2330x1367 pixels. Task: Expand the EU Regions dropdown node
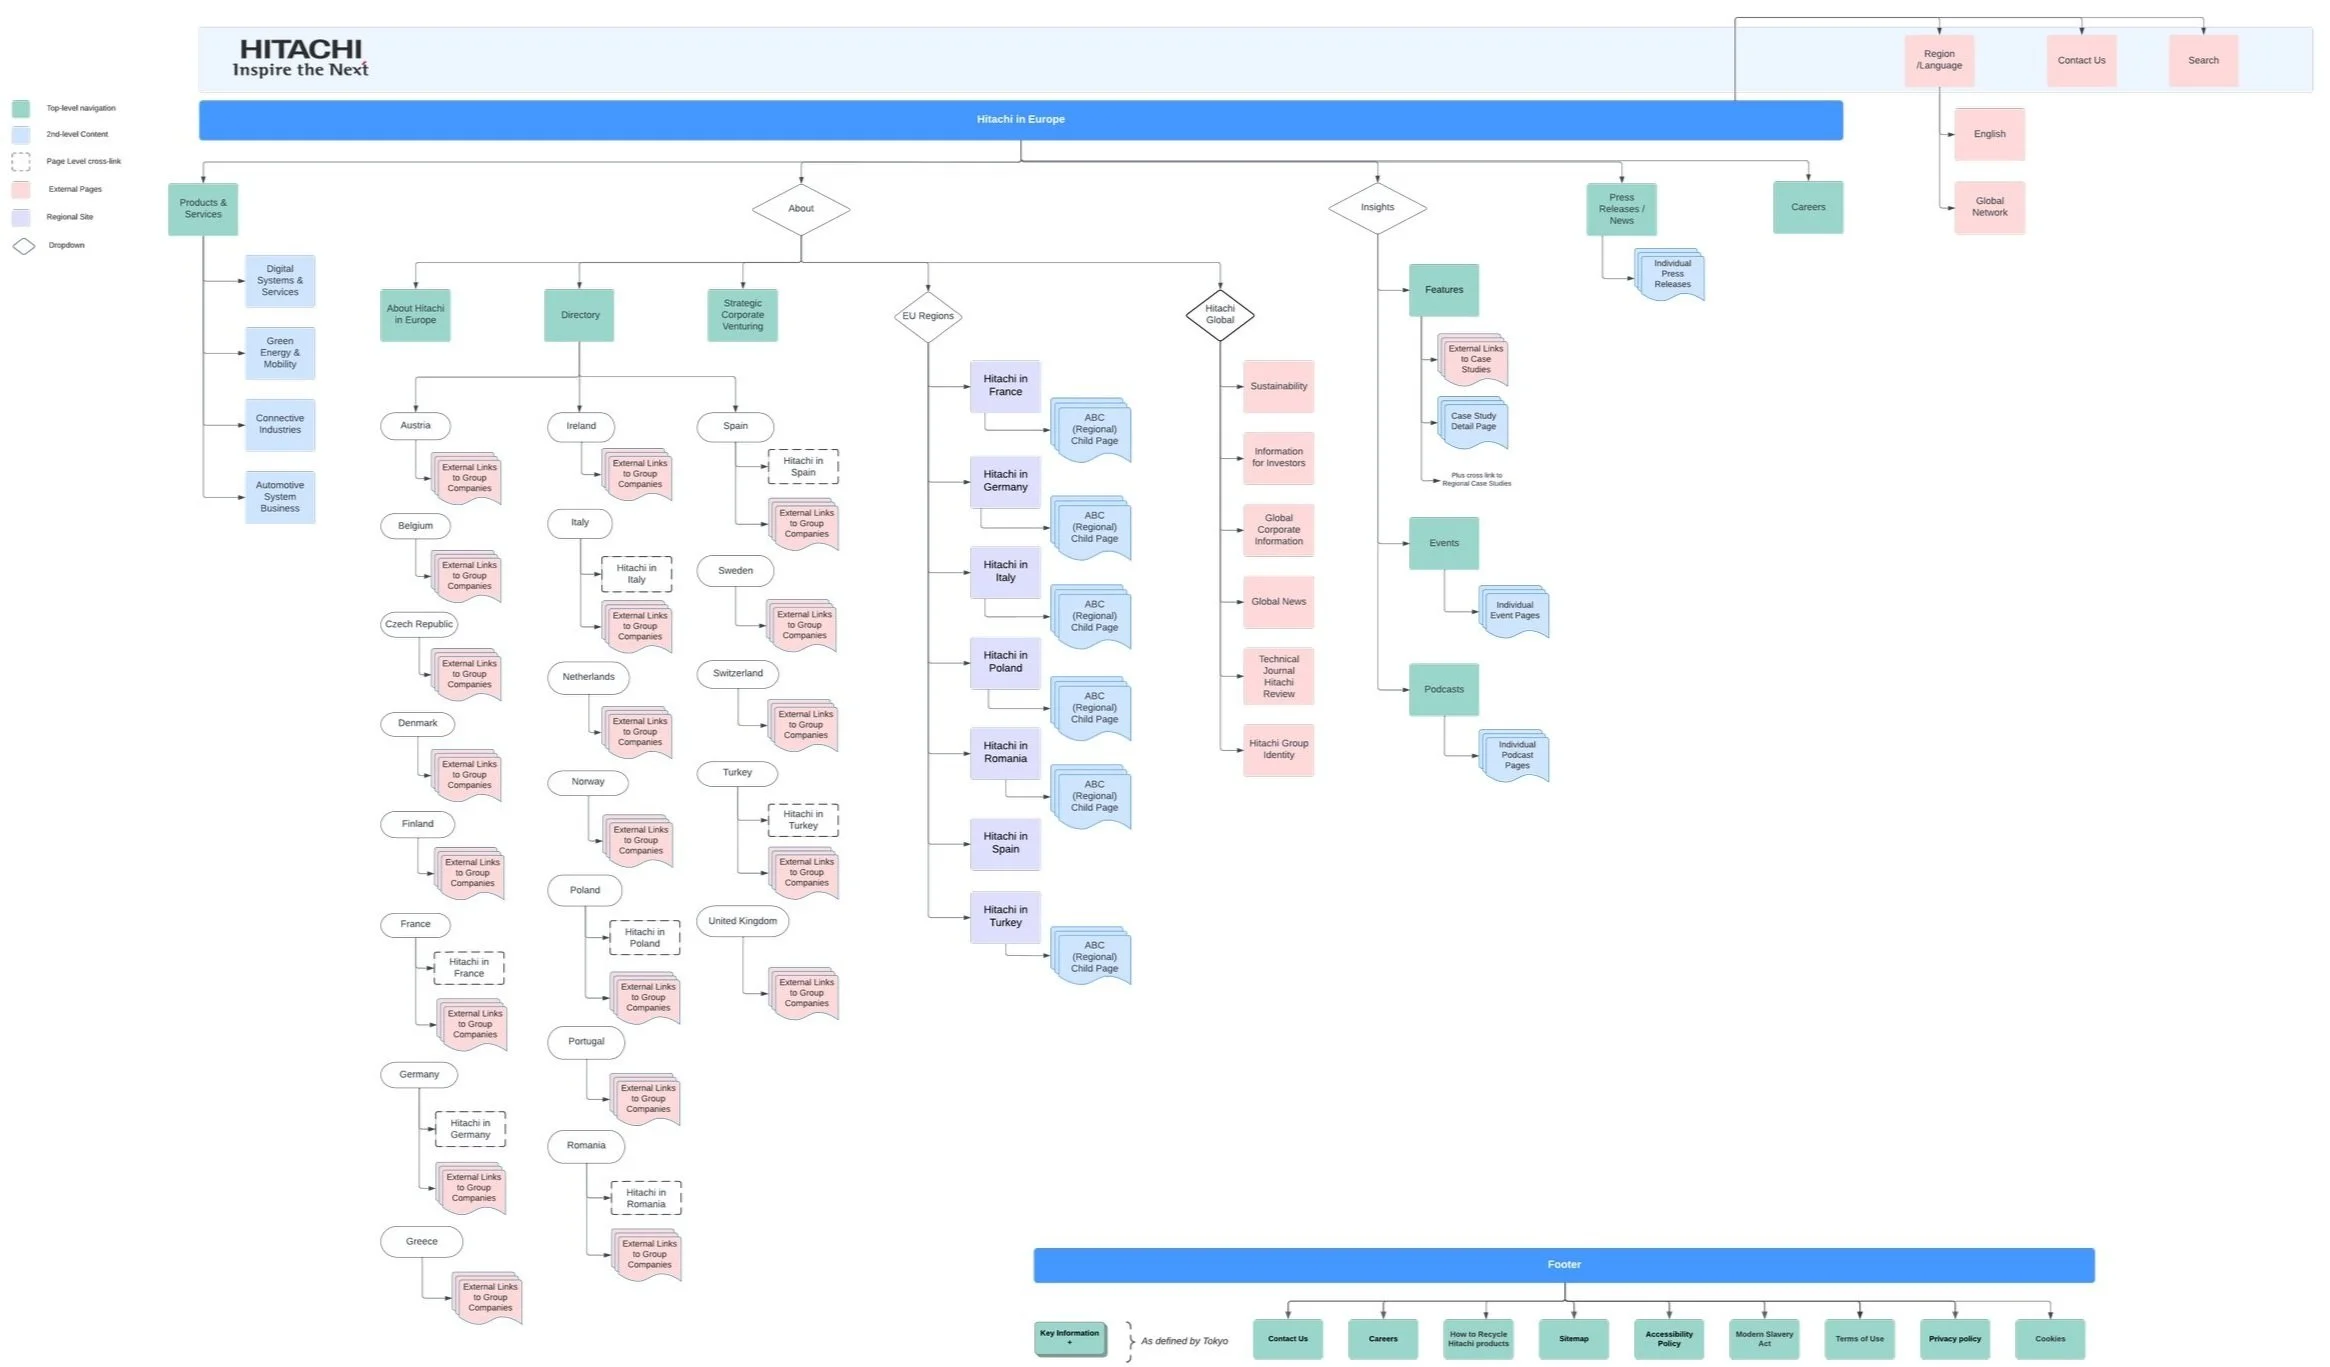[928, 316]
